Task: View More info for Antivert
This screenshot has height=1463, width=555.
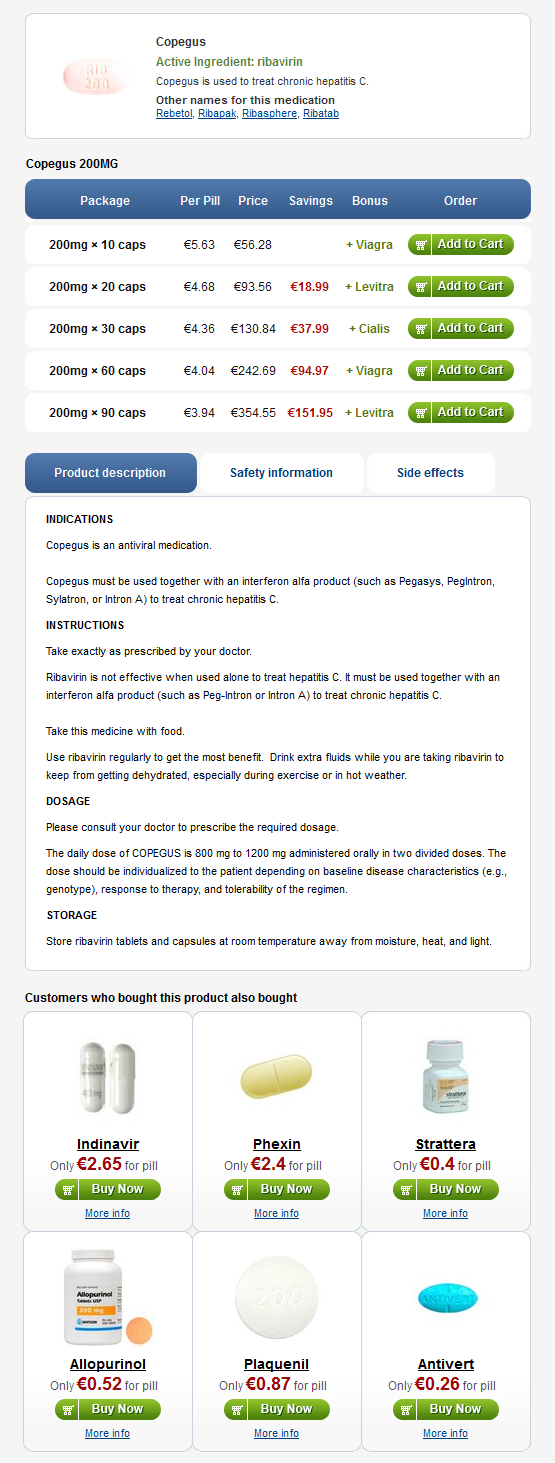Action: tap(446, 1433)
